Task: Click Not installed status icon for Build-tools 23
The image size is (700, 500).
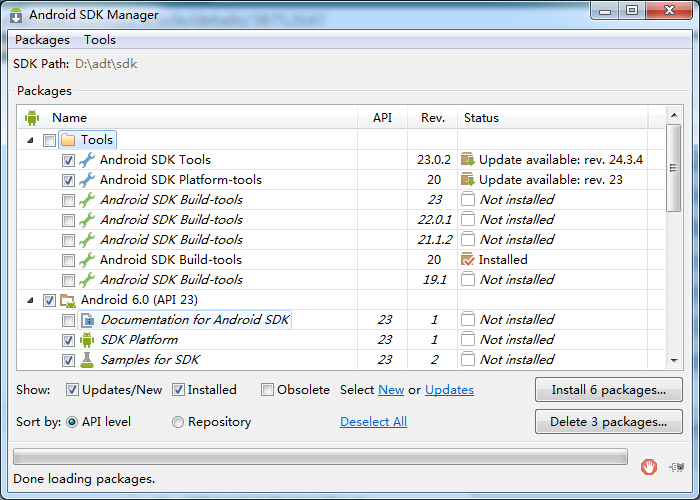Action: pos(468,199)
